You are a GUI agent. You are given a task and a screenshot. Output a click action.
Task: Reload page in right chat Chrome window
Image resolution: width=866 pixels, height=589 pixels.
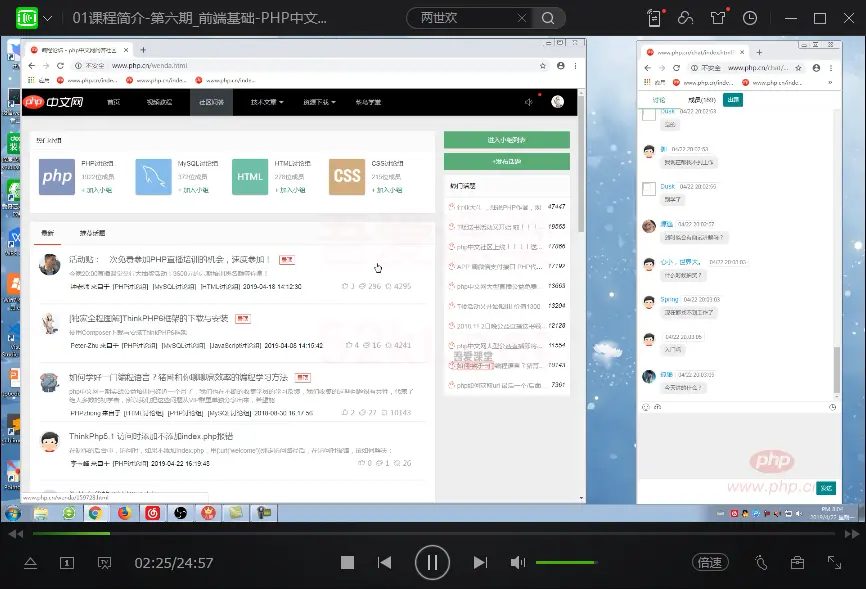point(676,68)
